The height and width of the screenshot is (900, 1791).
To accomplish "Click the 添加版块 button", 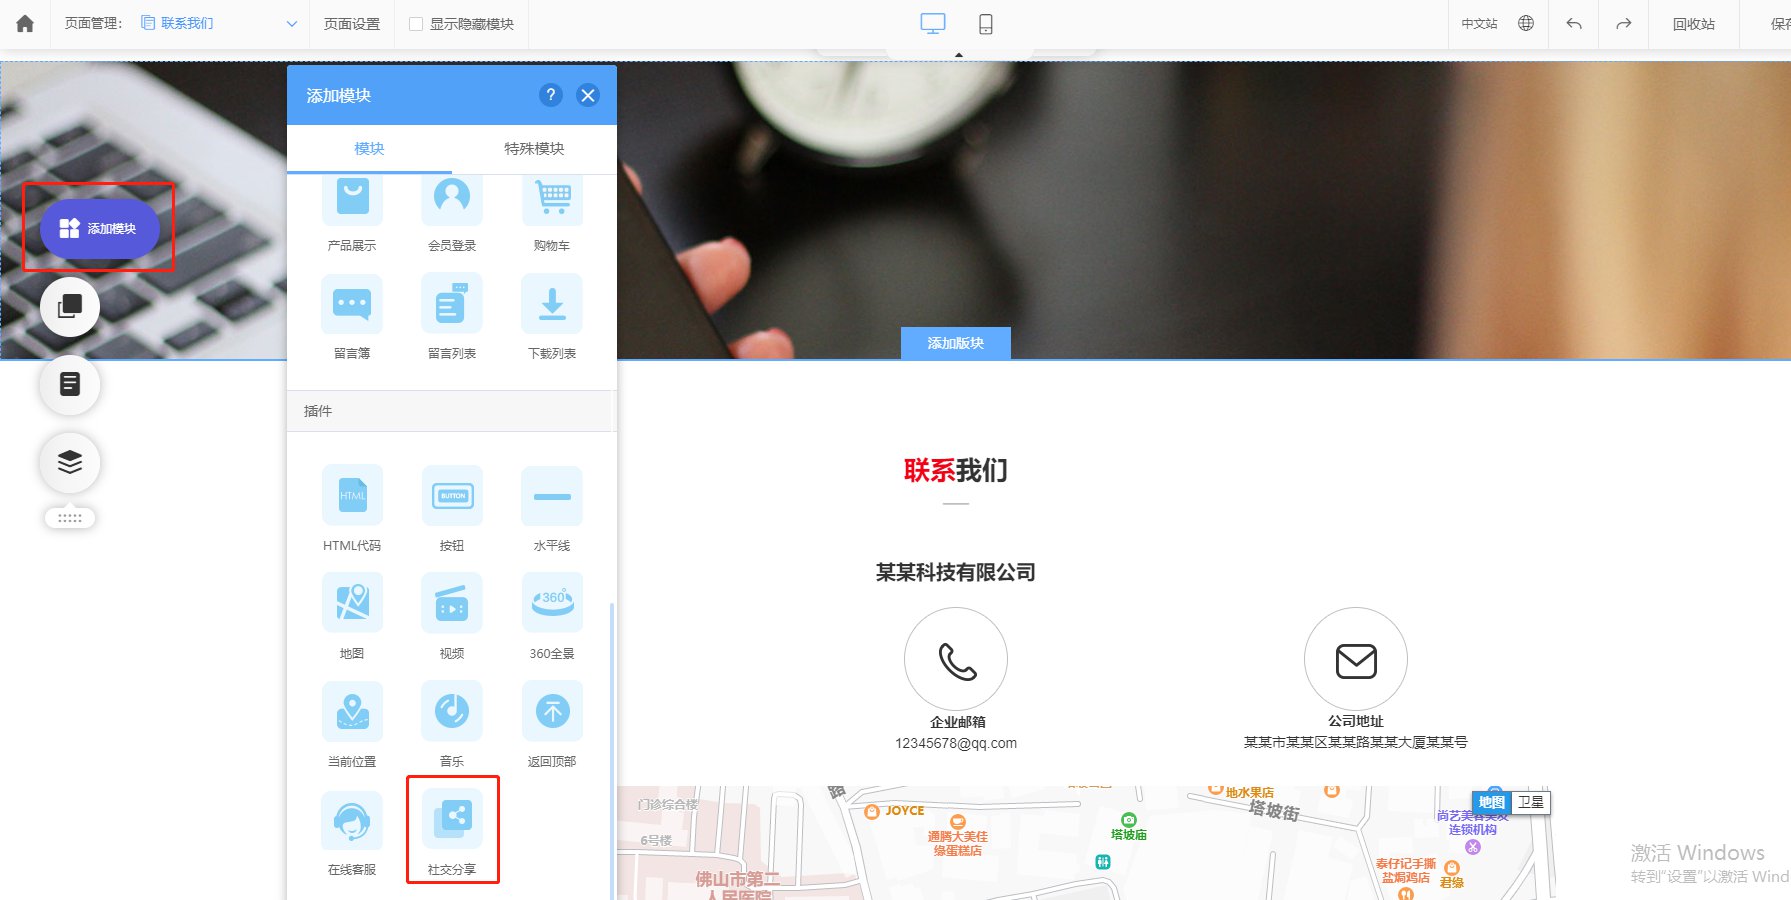I will 955,343.
